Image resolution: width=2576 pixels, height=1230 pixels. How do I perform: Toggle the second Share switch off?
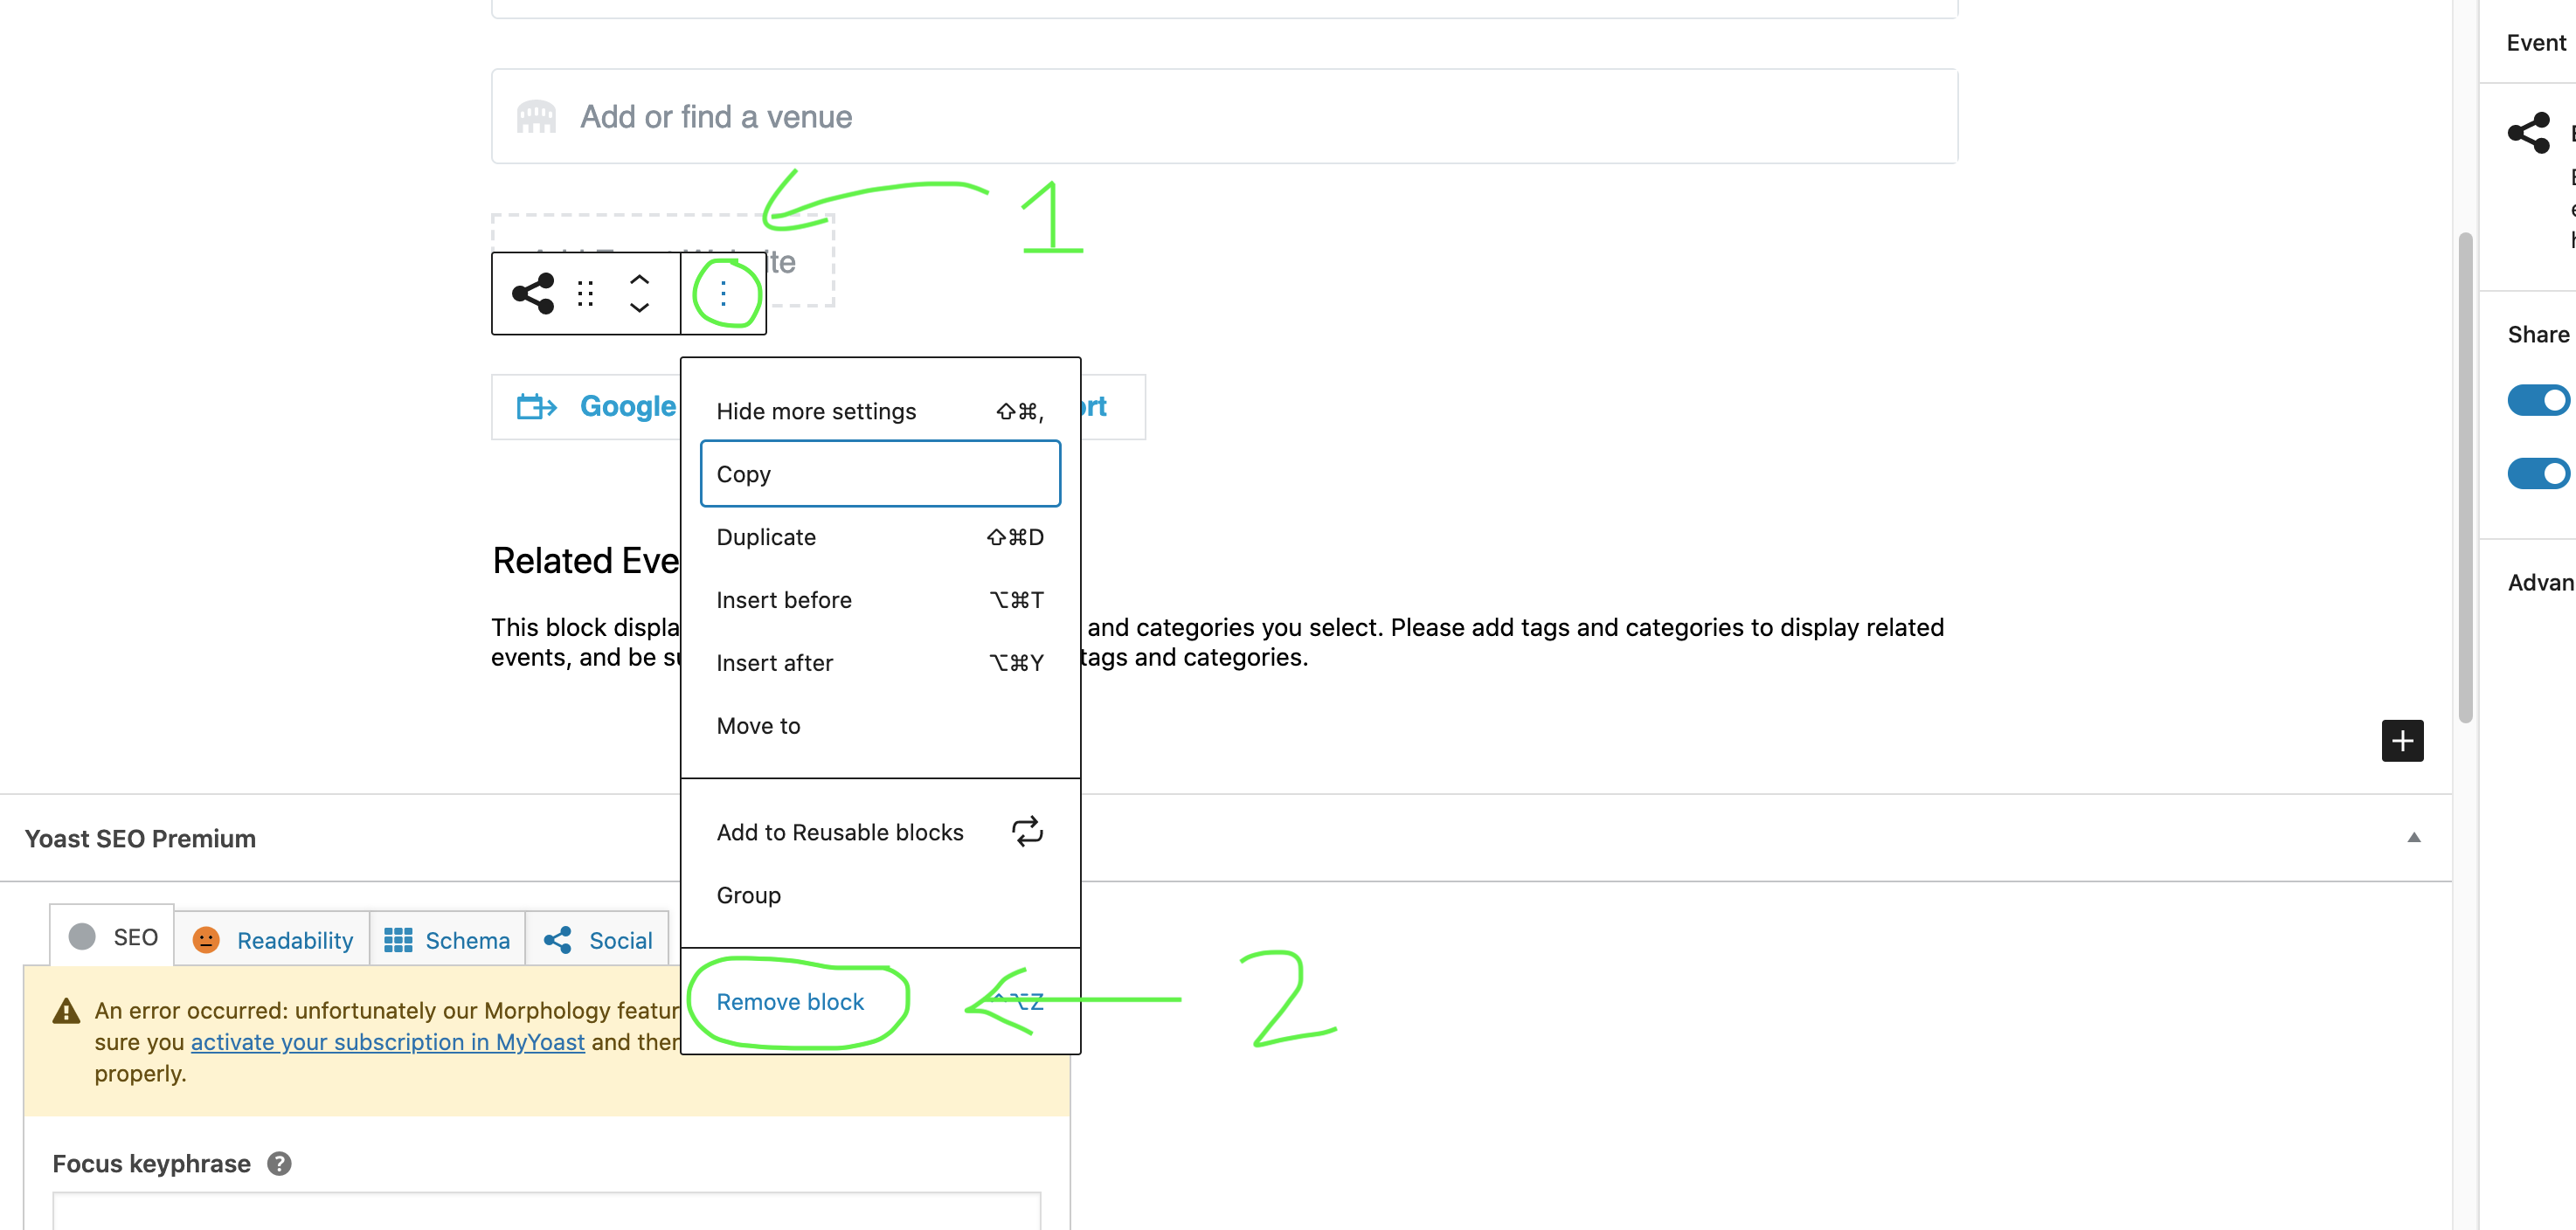(2538, 473)
